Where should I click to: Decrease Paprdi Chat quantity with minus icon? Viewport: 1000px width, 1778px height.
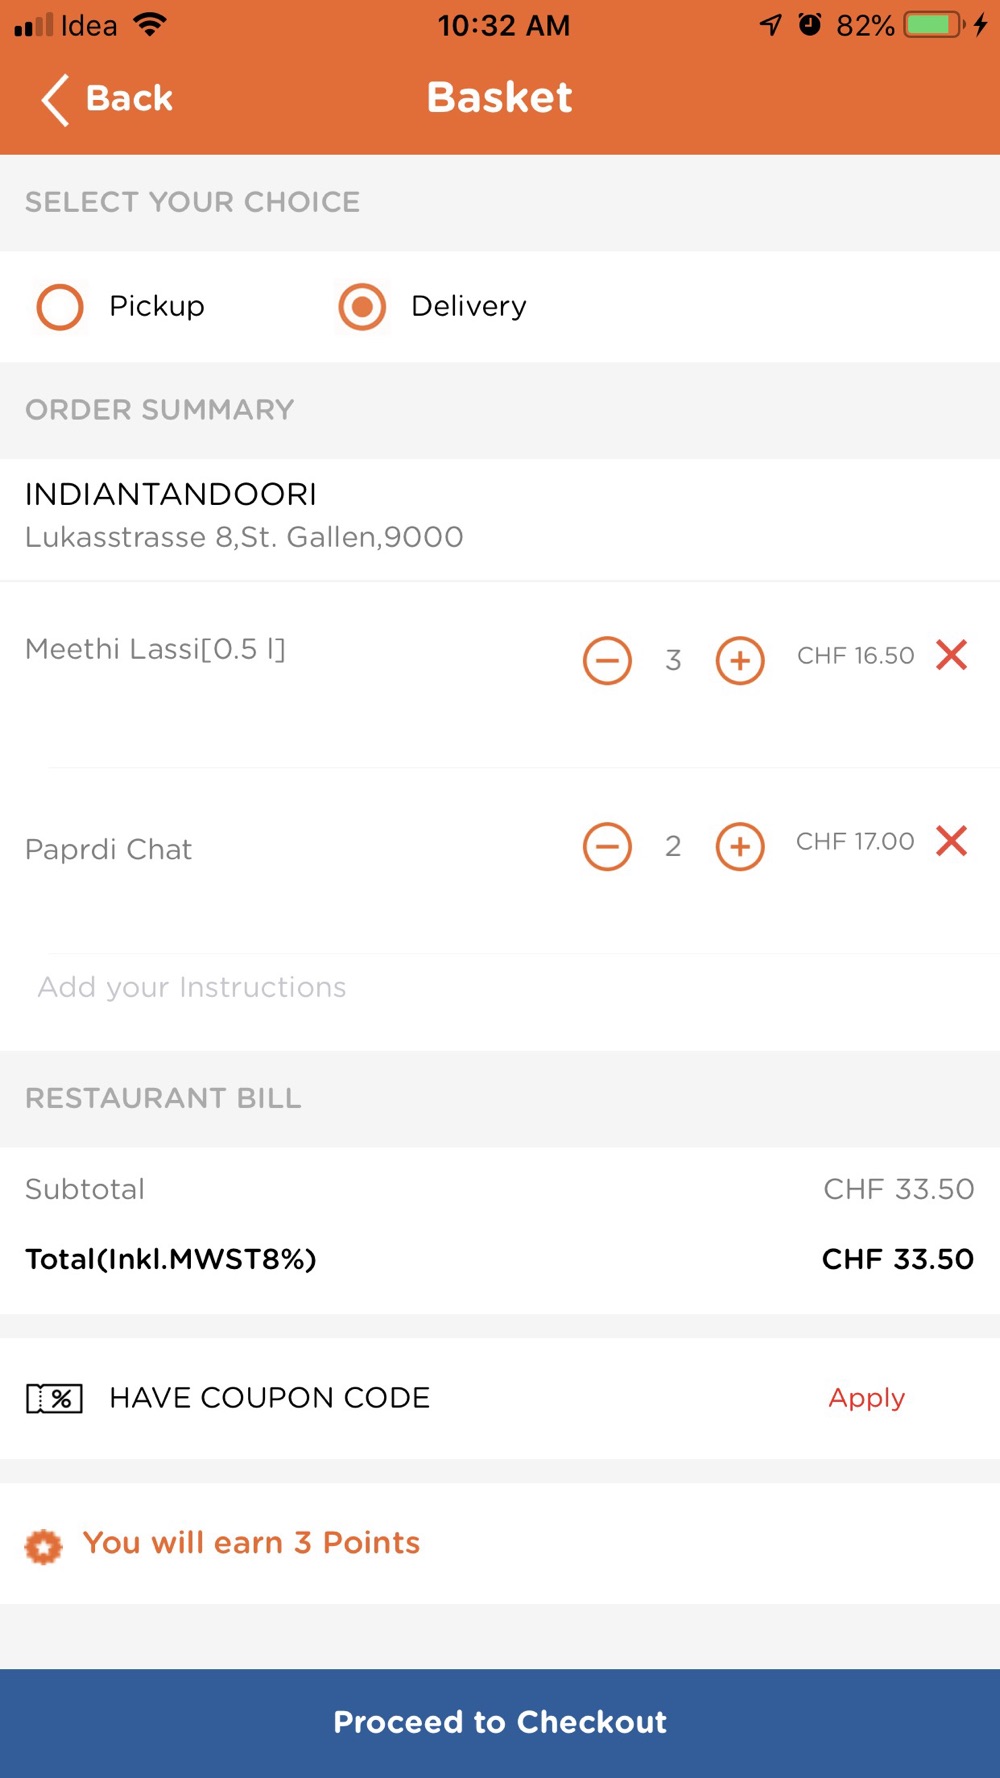pos(607,846)
